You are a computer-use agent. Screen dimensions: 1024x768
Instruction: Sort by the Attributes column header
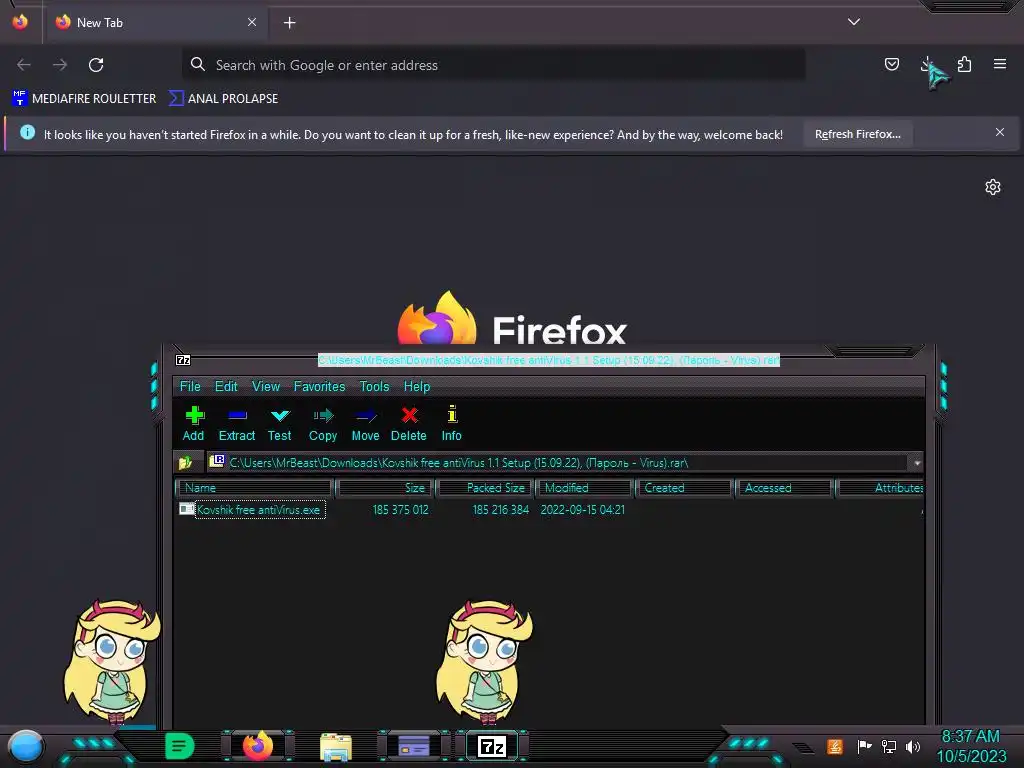pos(880,488)
